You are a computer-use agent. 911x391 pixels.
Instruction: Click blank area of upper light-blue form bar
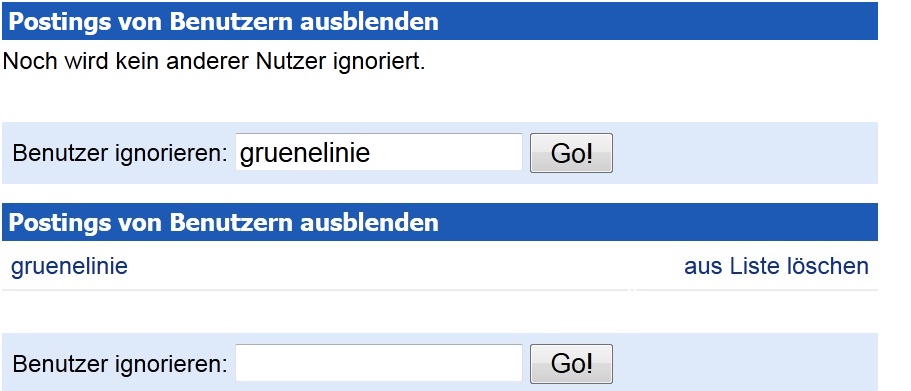(x=744, y=153)
